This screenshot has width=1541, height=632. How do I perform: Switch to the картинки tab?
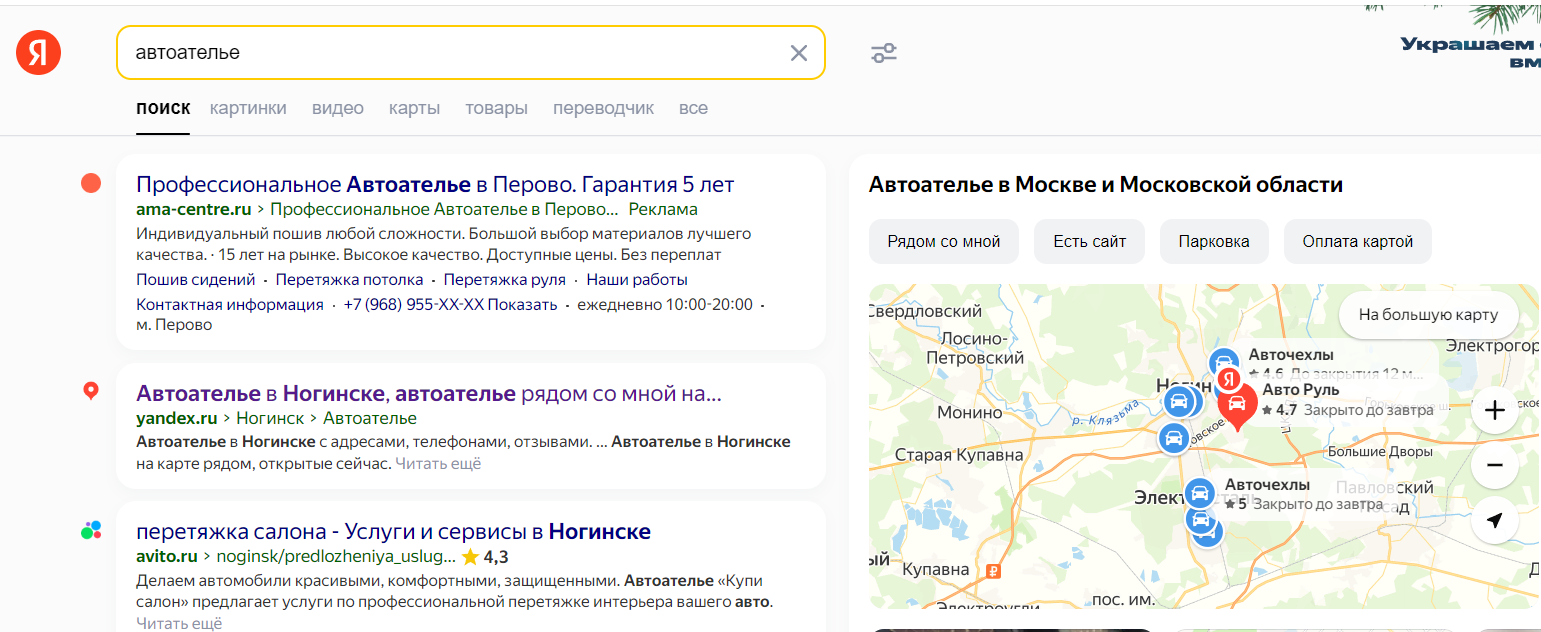(248, 108)
